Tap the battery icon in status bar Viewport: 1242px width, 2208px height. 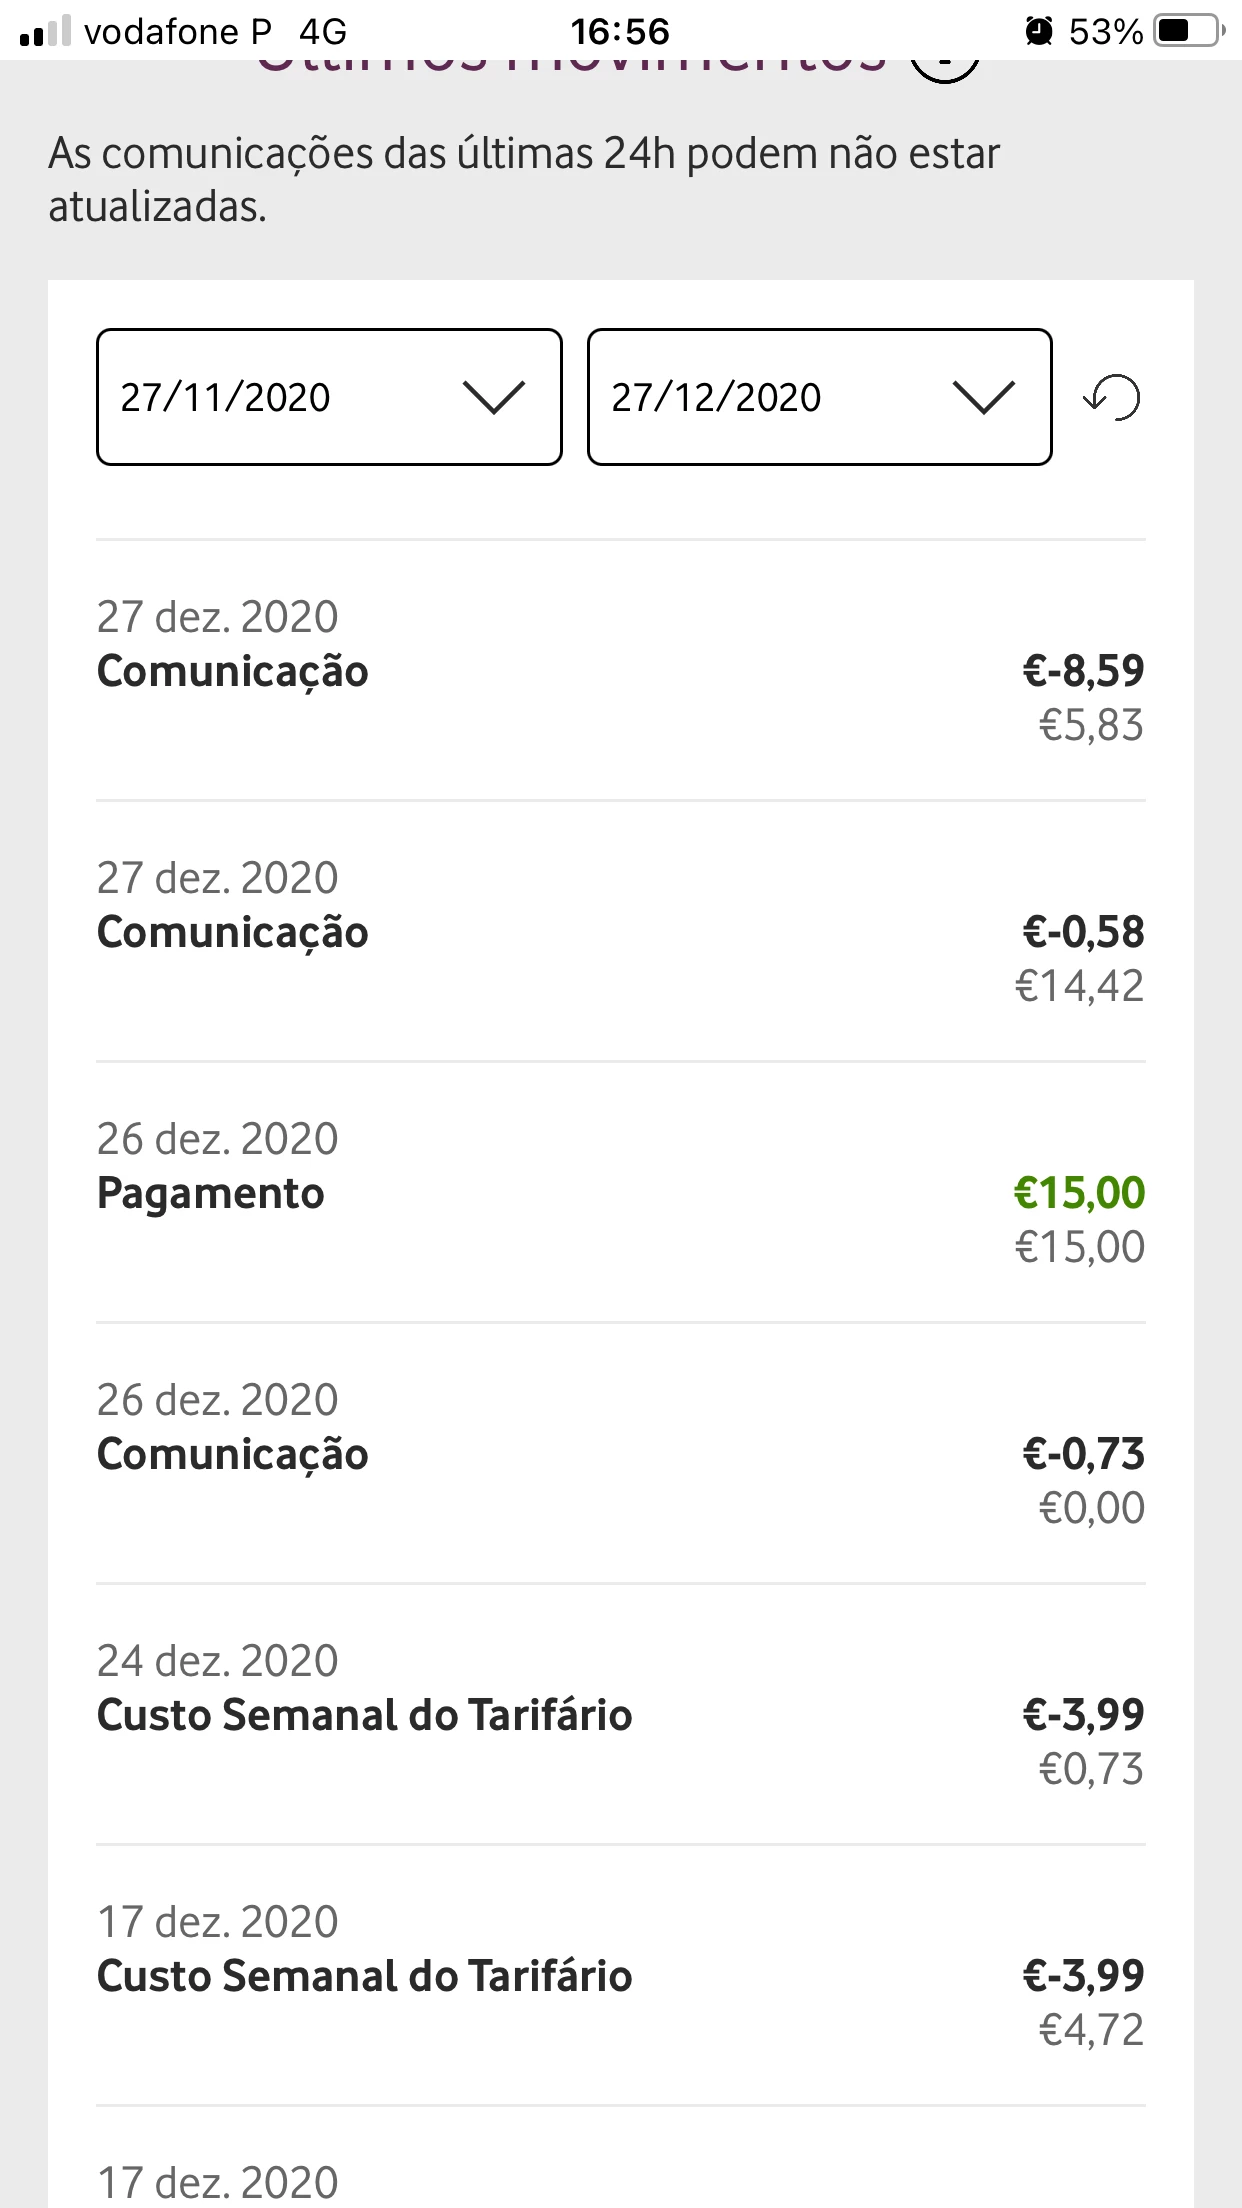(1188, 31)
